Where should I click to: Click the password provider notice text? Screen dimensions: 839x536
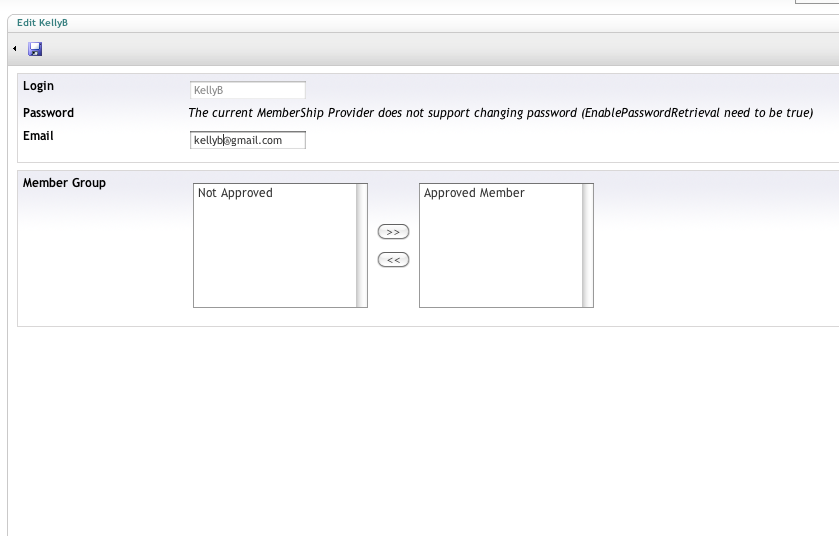(x=500, y=113)
